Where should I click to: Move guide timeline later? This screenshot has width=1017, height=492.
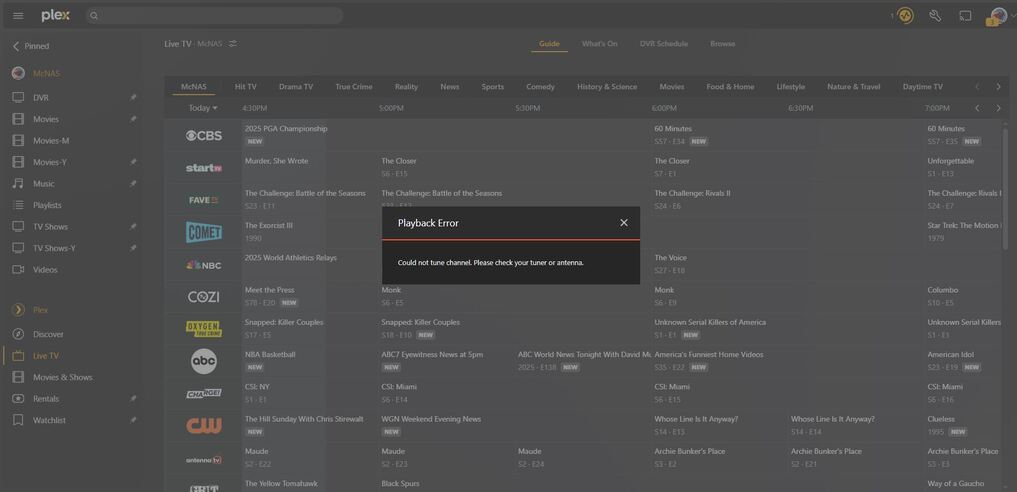(998, 108)
